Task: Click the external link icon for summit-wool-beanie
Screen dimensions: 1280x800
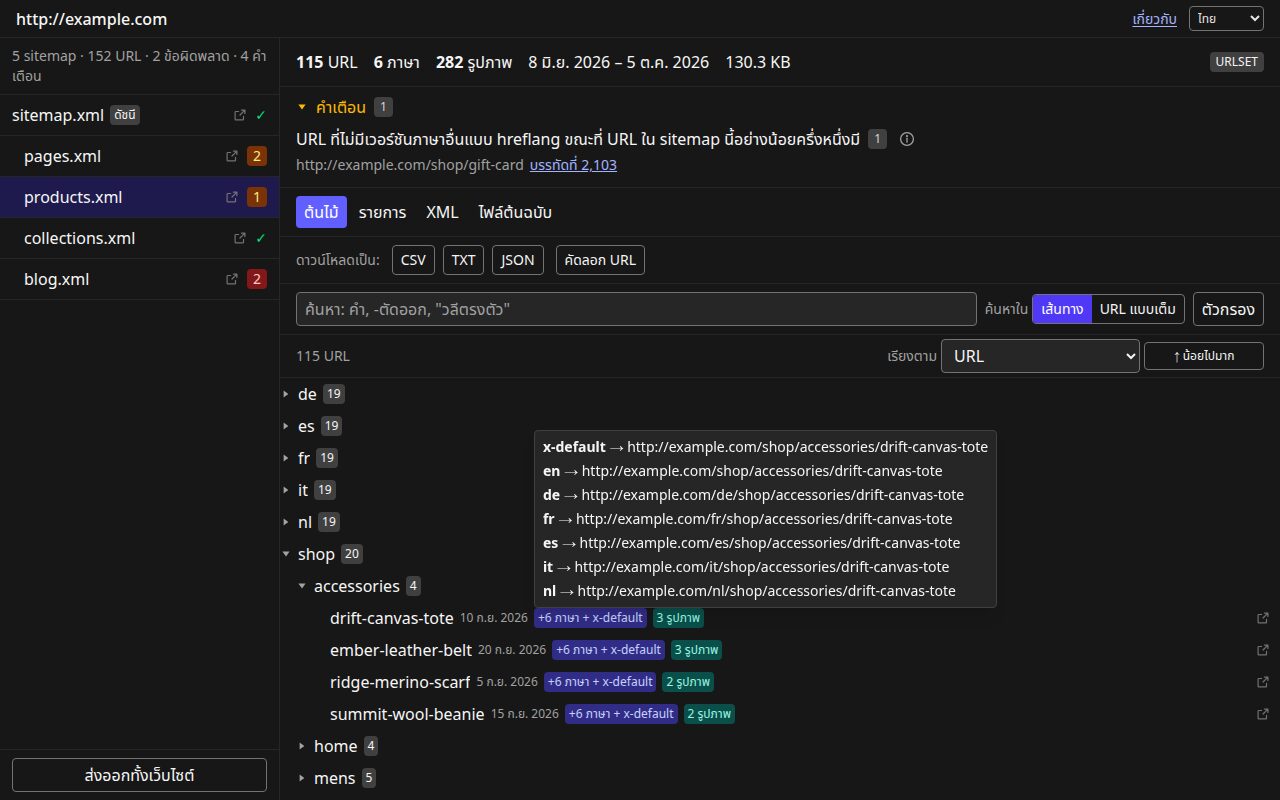Action: click(1262, 714)
